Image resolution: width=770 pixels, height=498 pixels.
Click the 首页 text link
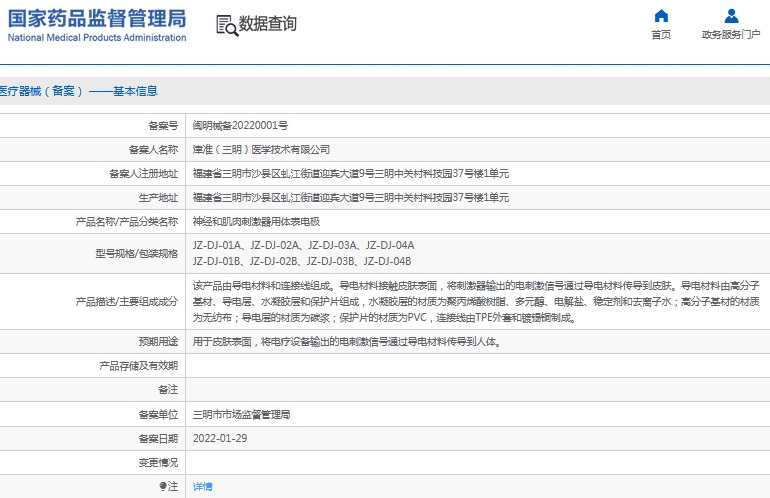point(661,35)
